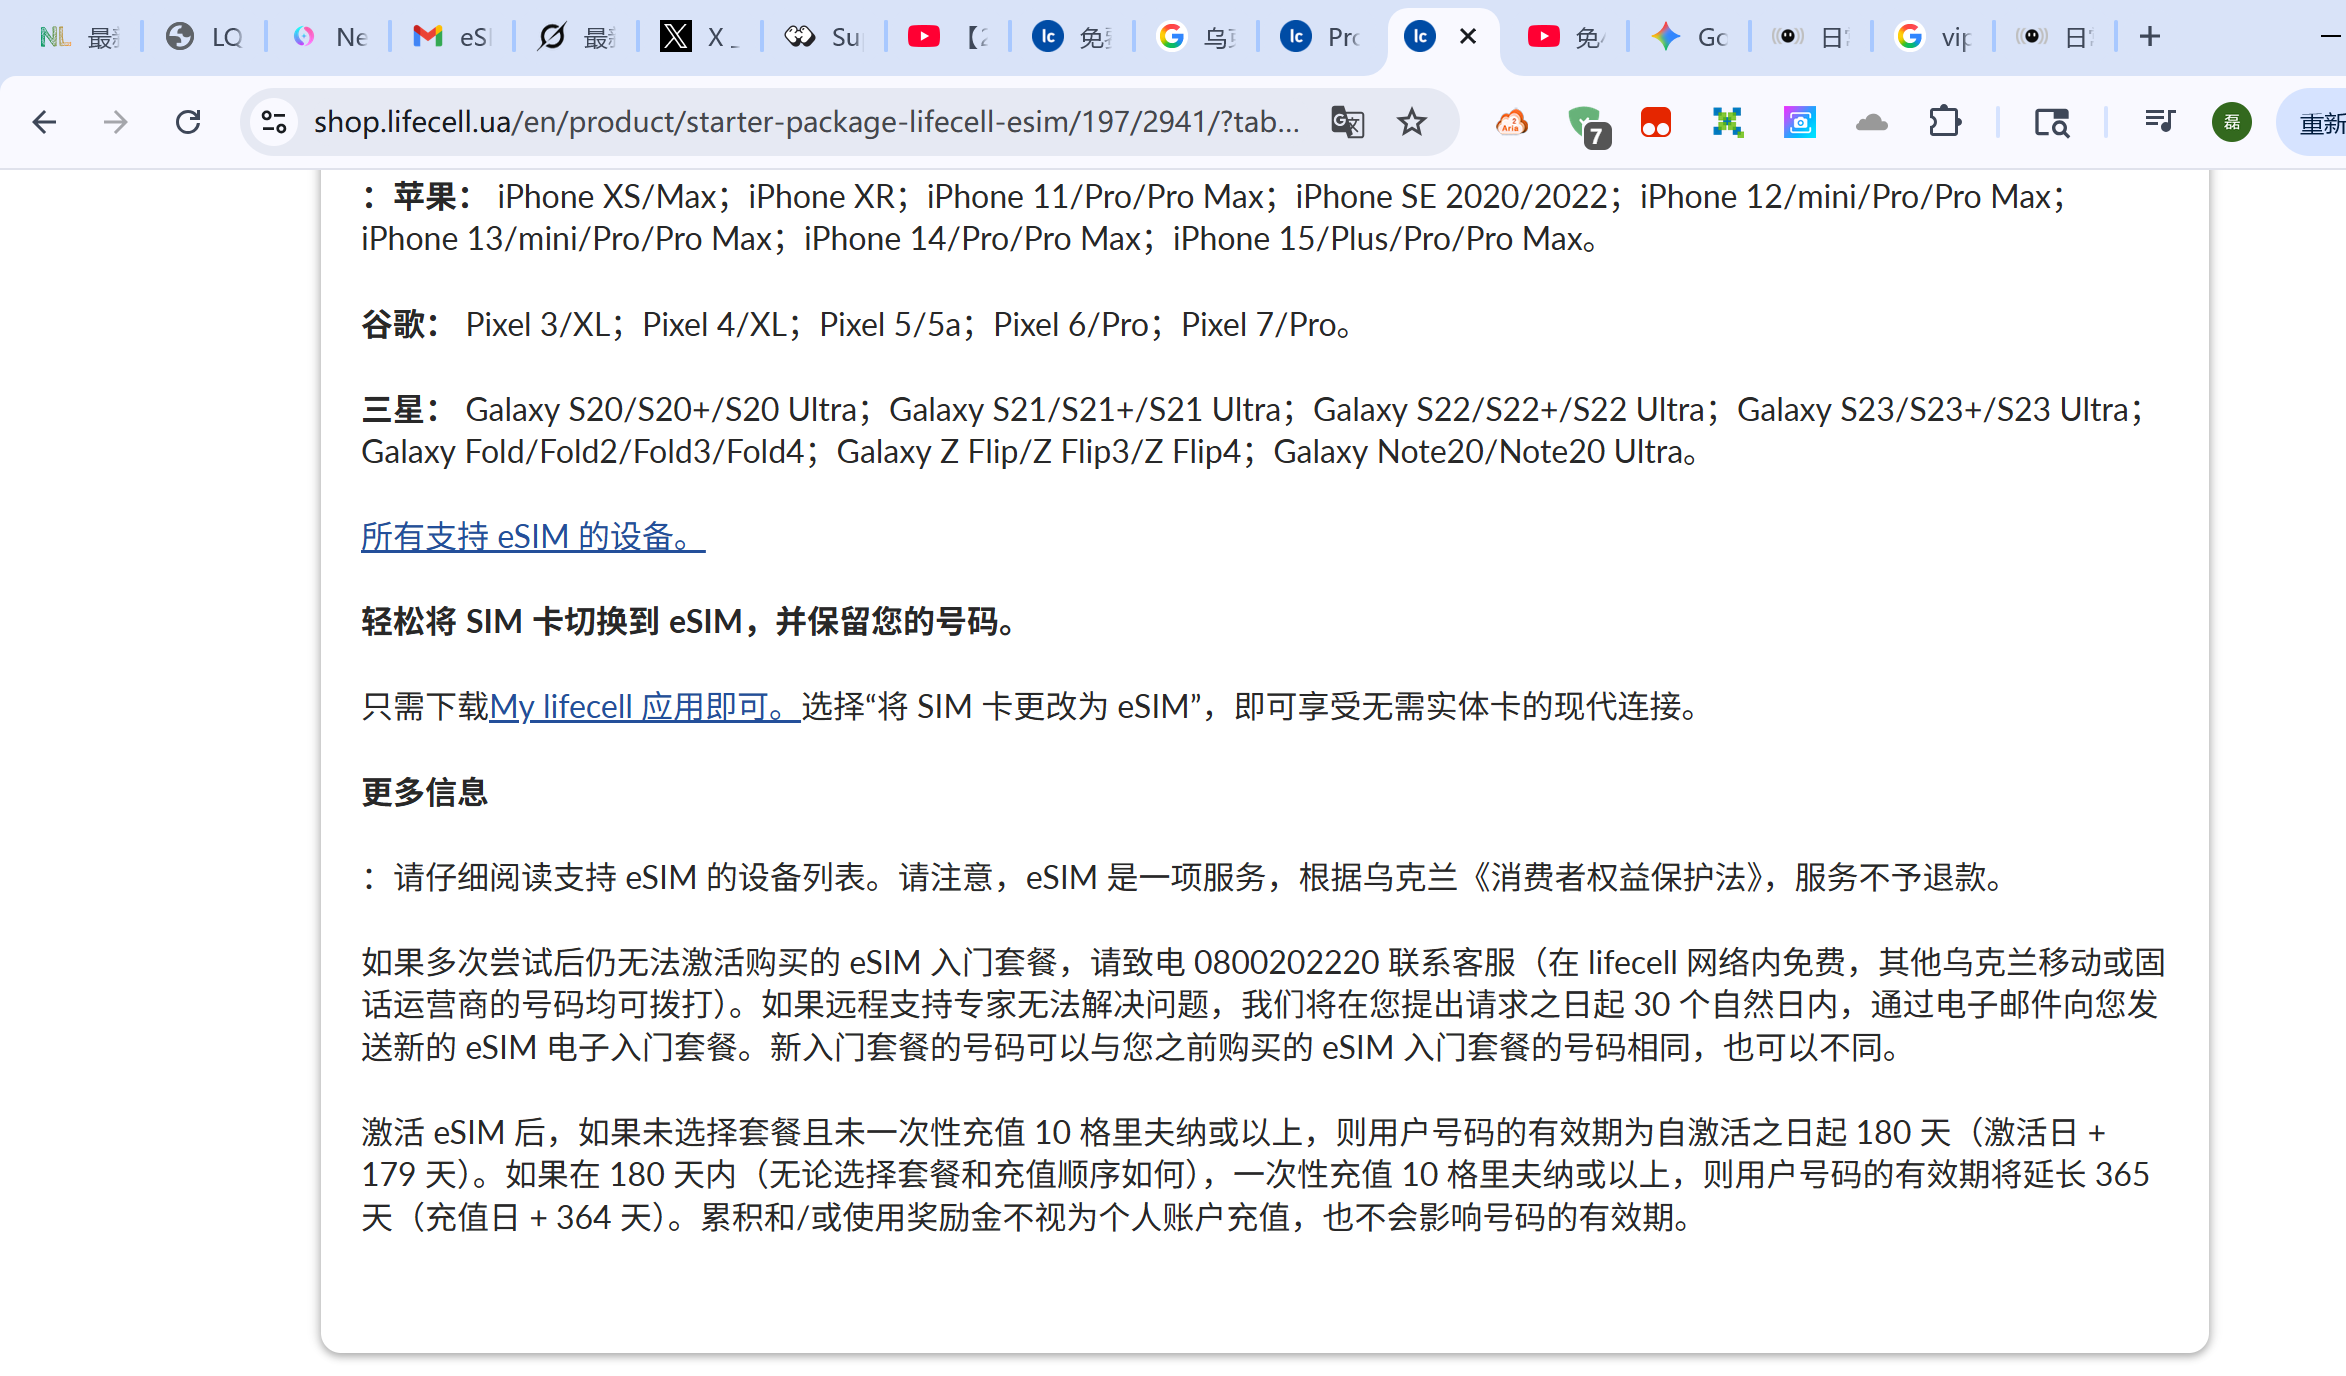The width and height of the screenshot is (2346, 1376).
Task: Switch to the lifecell Prc tab
Action: tap(1319, 37)
